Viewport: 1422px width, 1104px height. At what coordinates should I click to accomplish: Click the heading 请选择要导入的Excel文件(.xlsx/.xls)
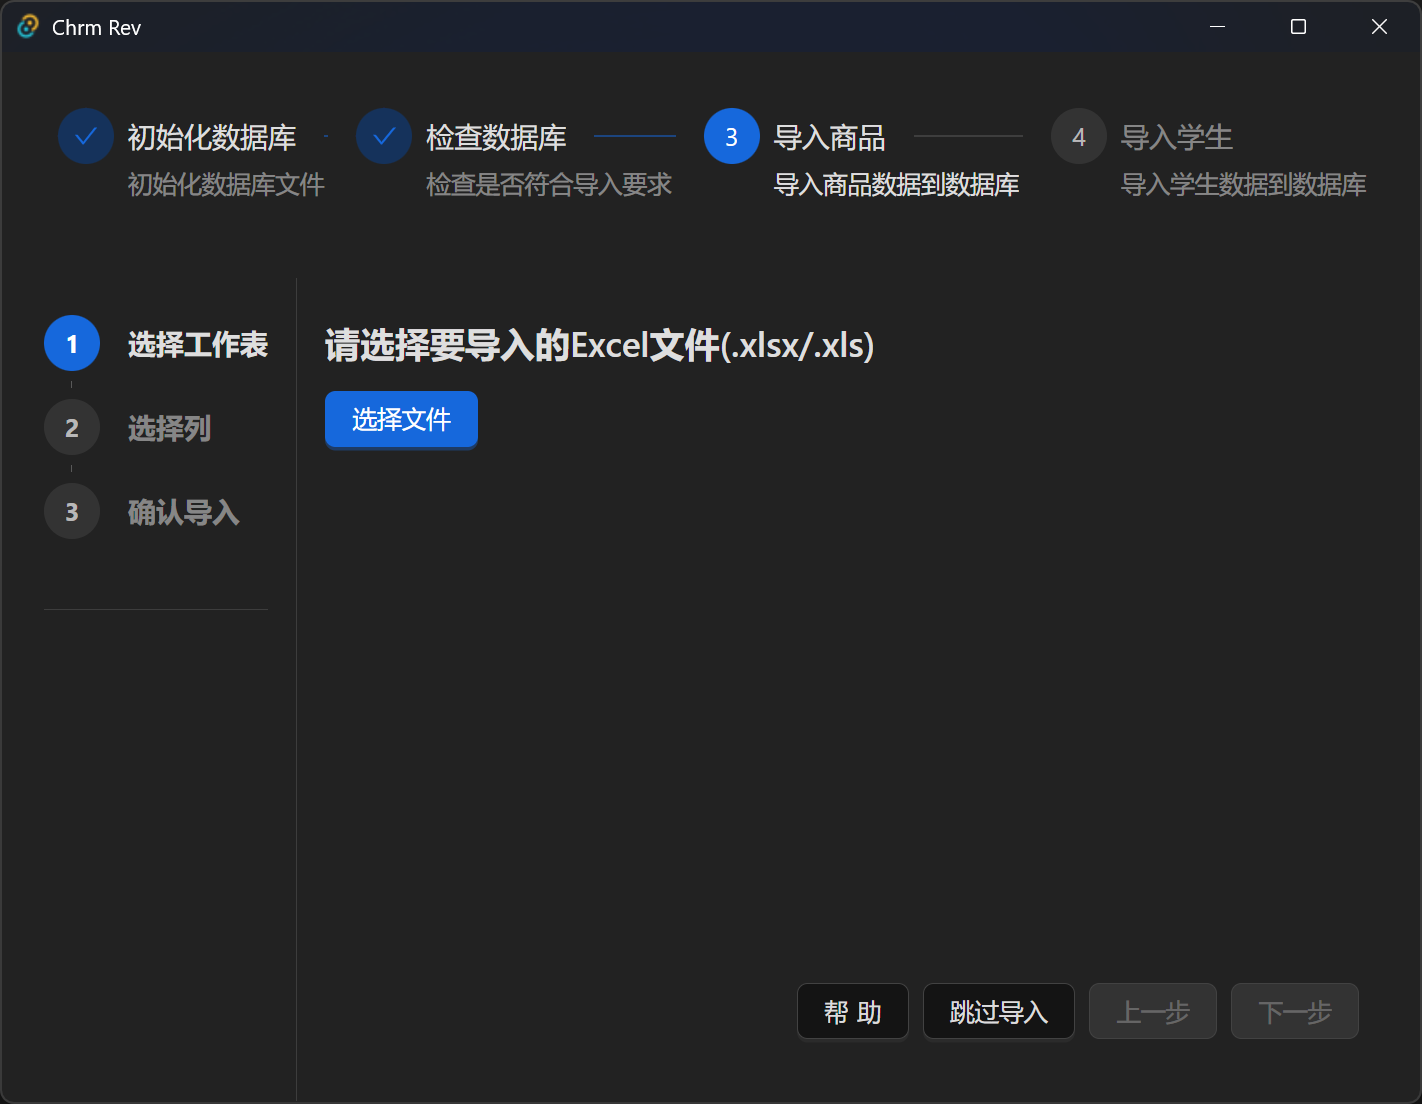[x=600, y=346]
